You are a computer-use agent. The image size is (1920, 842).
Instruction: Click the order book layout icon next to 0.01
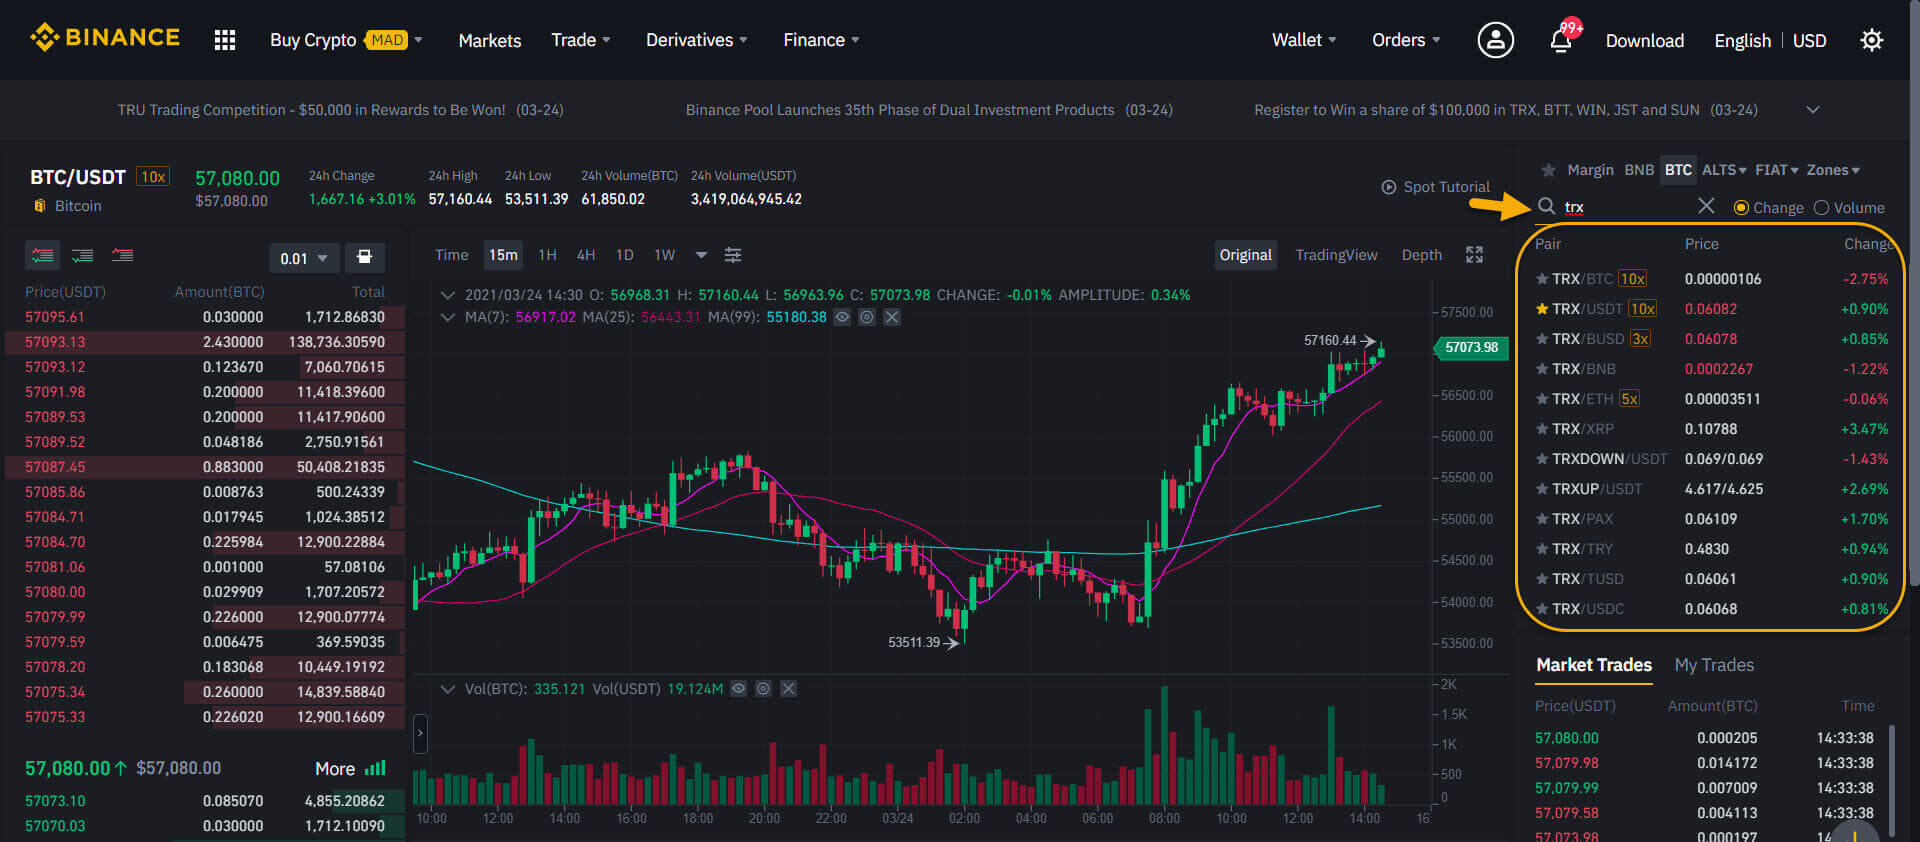(365, 257)
